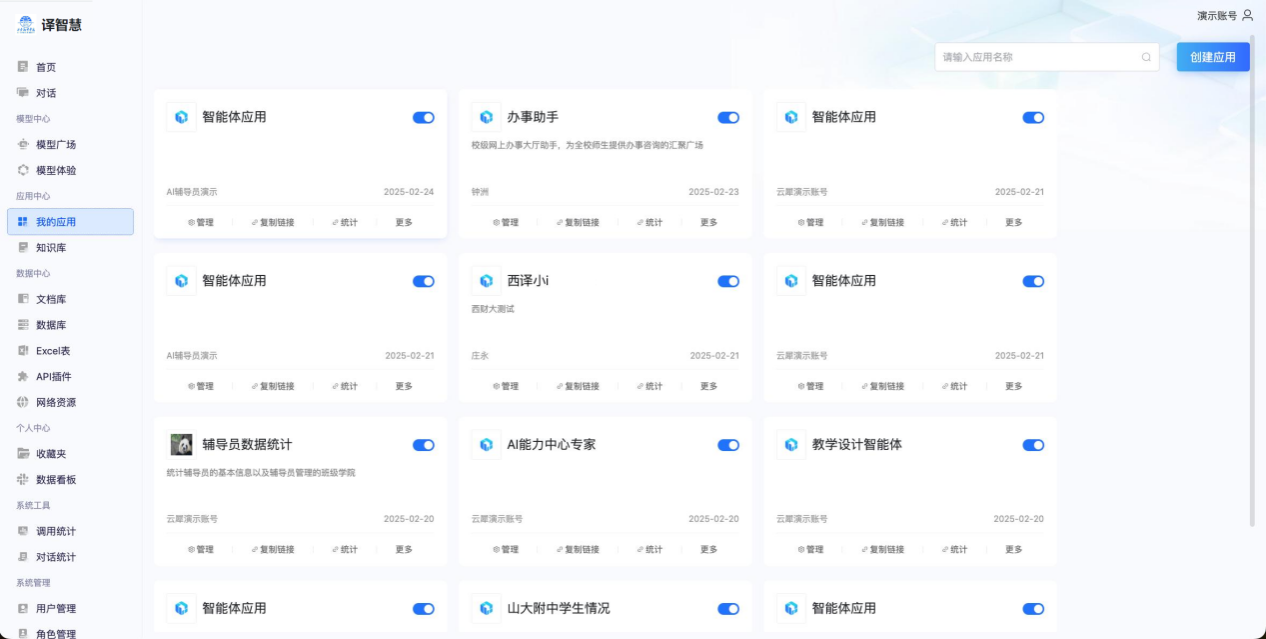Viewport: 1266px width, 639px height.
Task: Click stats icon of 辅导员数据统计 card's 统计
Action: [x=335, y=550]
